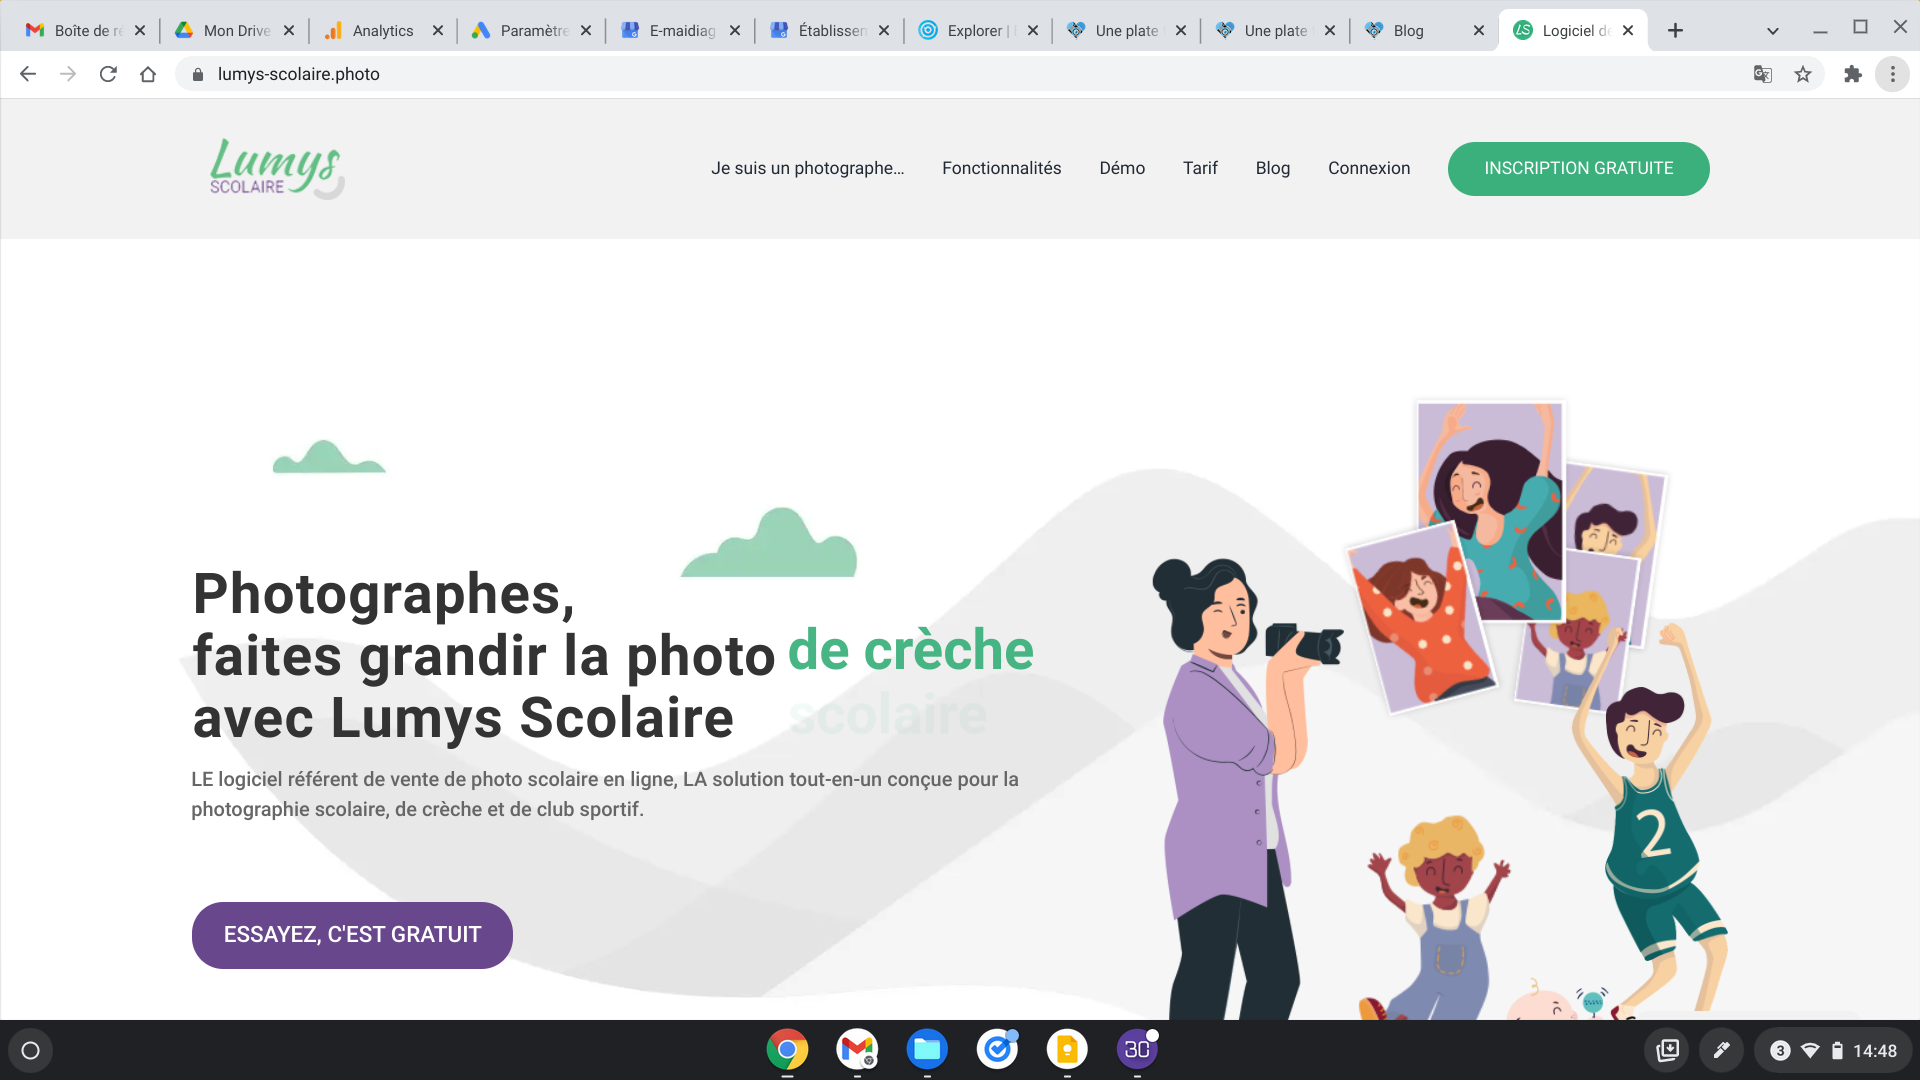Close the Mon Drive tab
This screenshot has height=1080, width=1920.
tap(288, 30)
